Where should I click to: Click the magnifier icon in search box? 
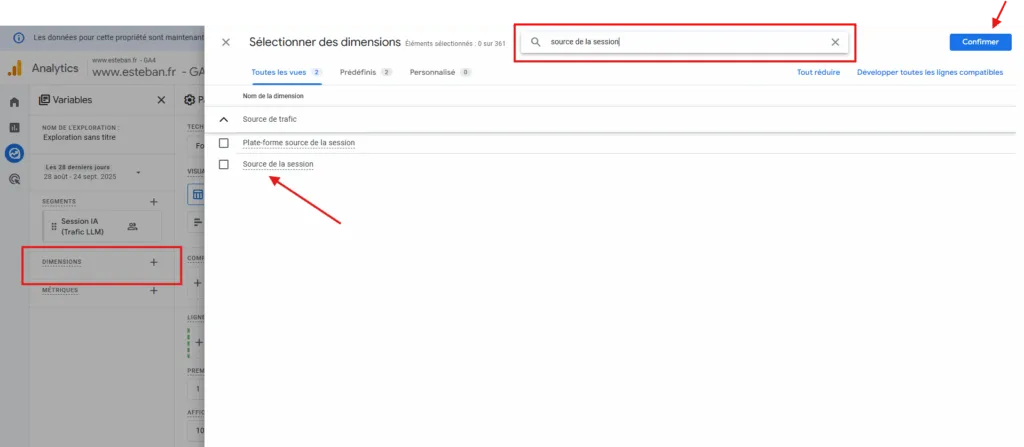click(x=536, y=42)
